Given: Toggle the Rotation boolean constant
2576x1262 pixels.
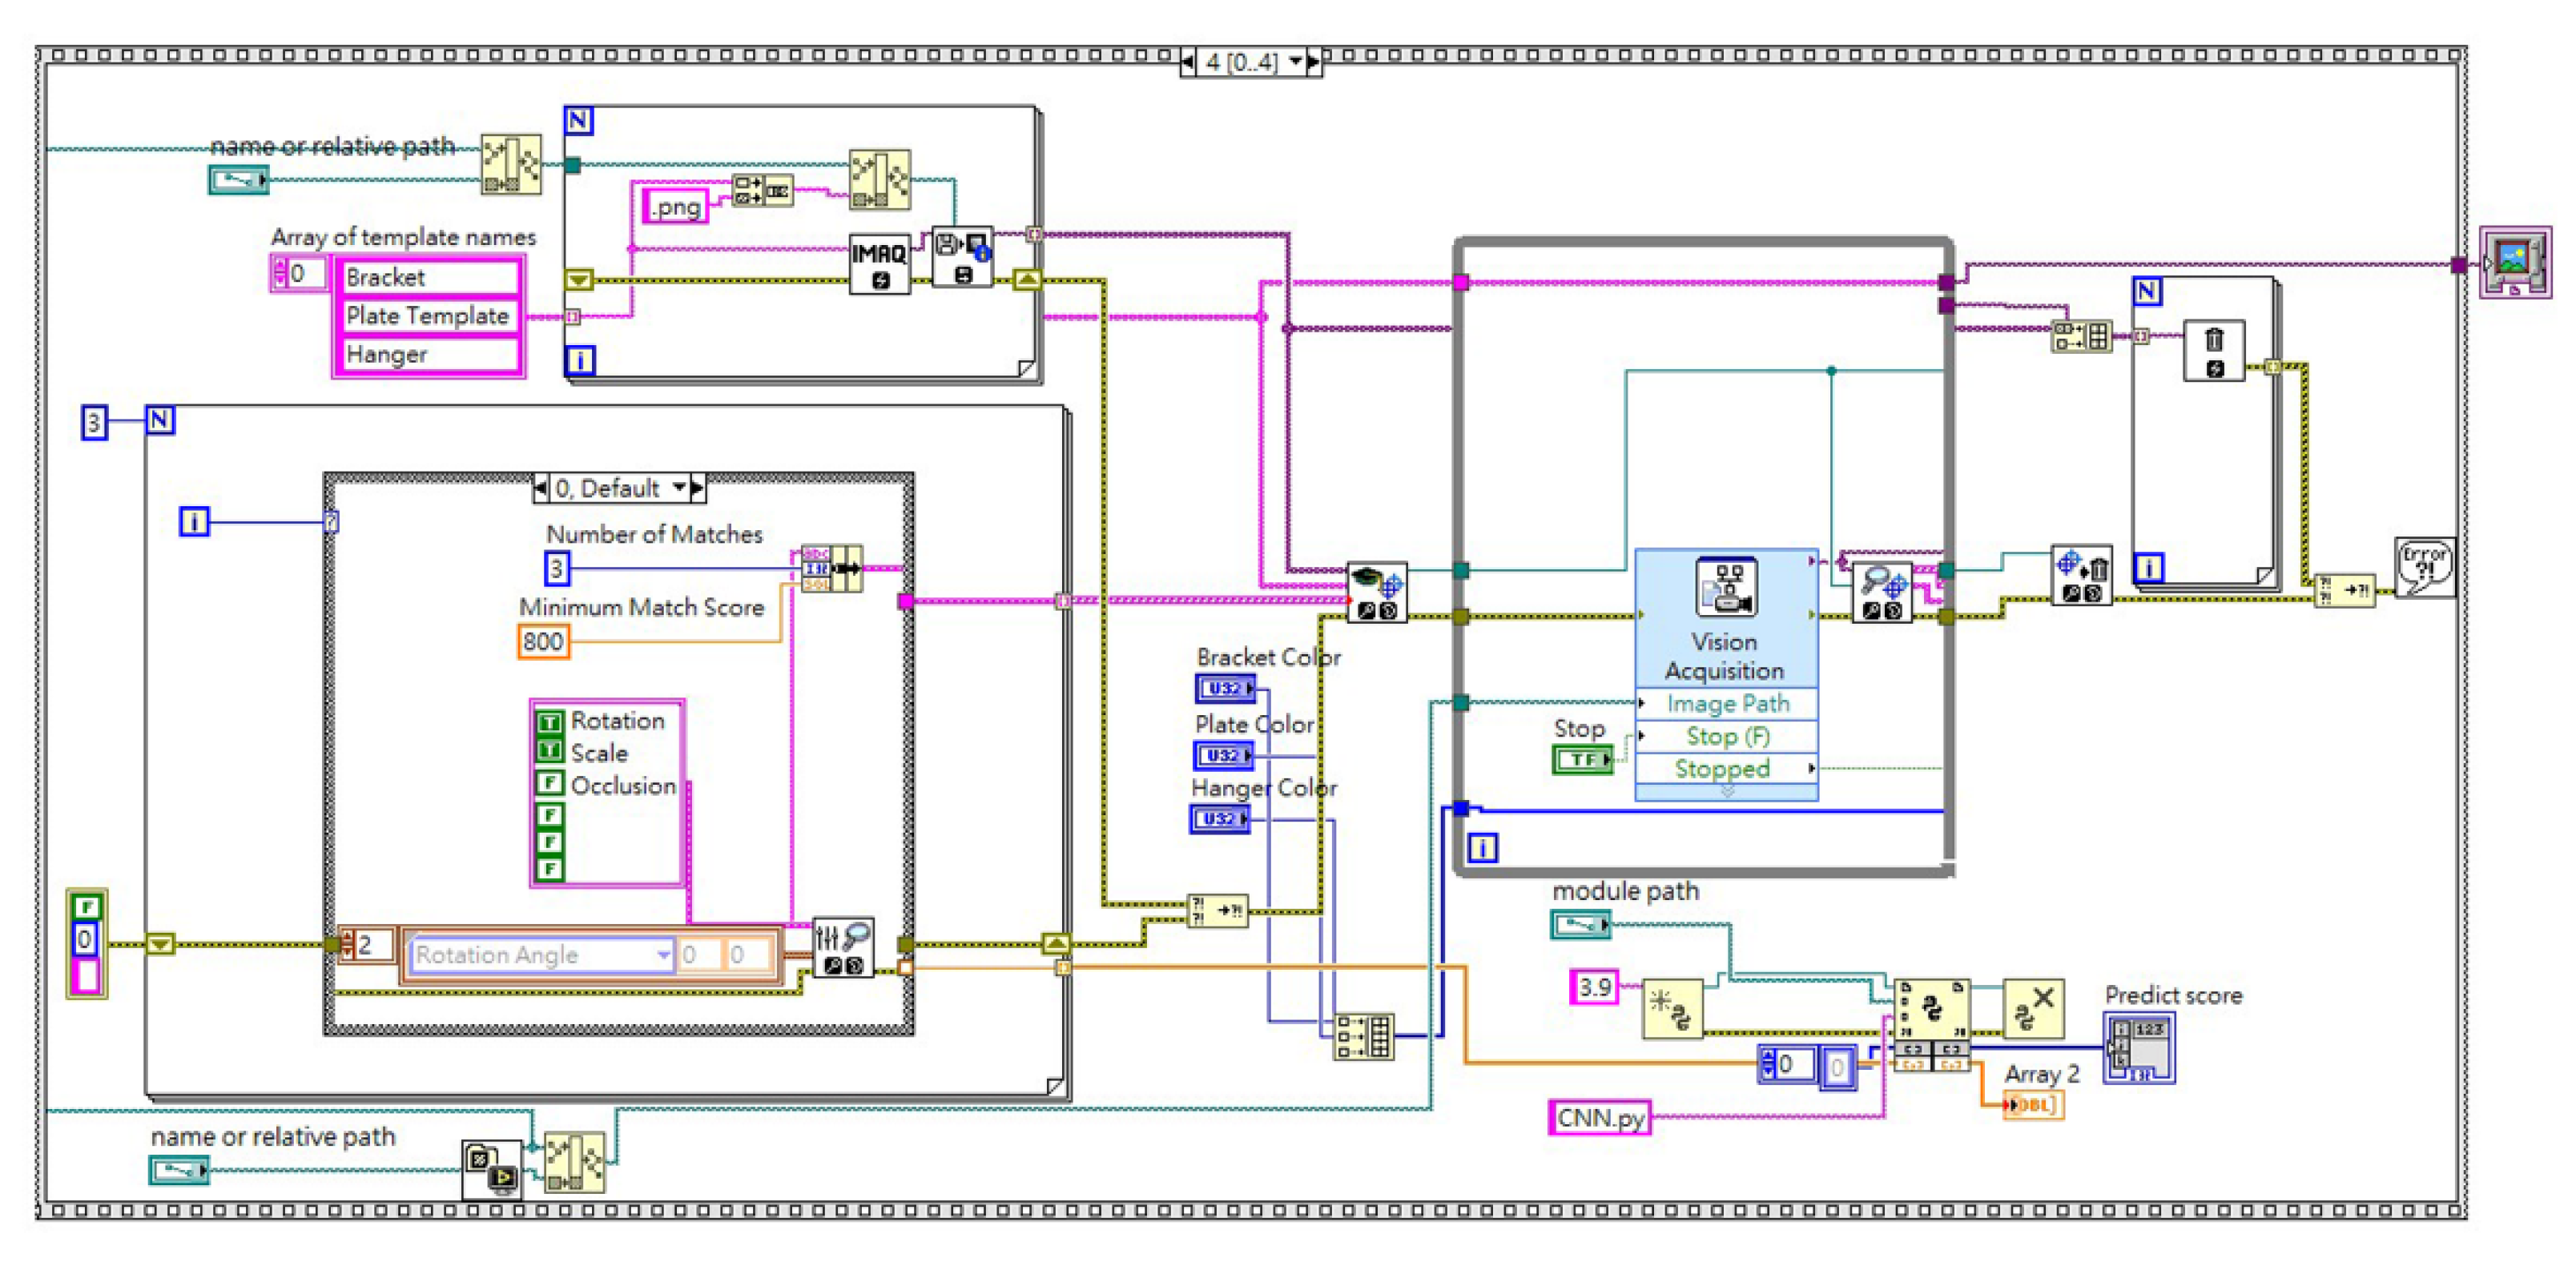Looking at the screenshot, I should [x=549, y=722].
